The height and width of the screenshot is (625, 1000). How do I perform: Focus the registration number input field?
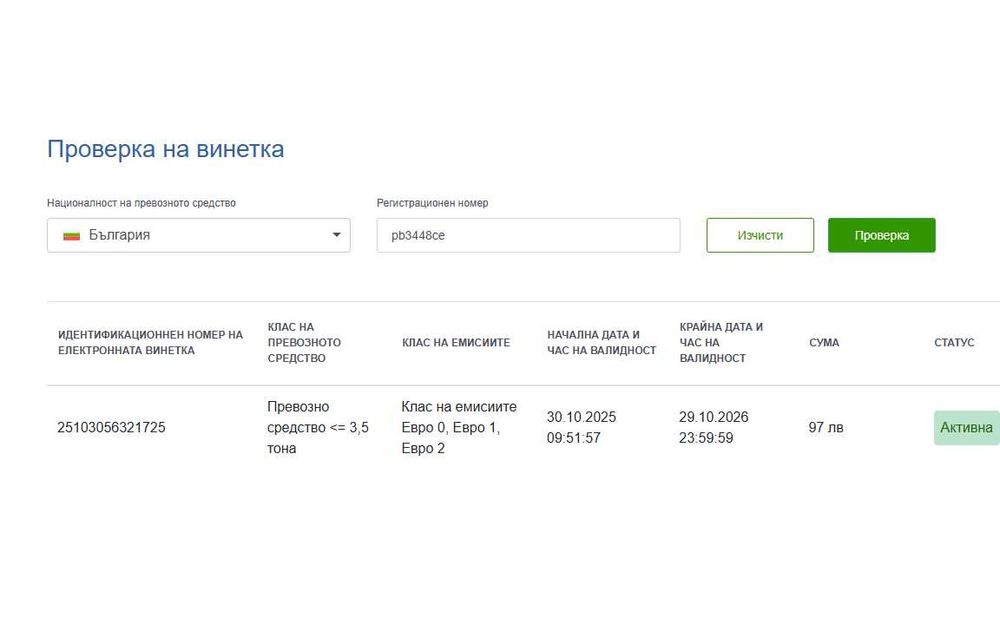528,236
